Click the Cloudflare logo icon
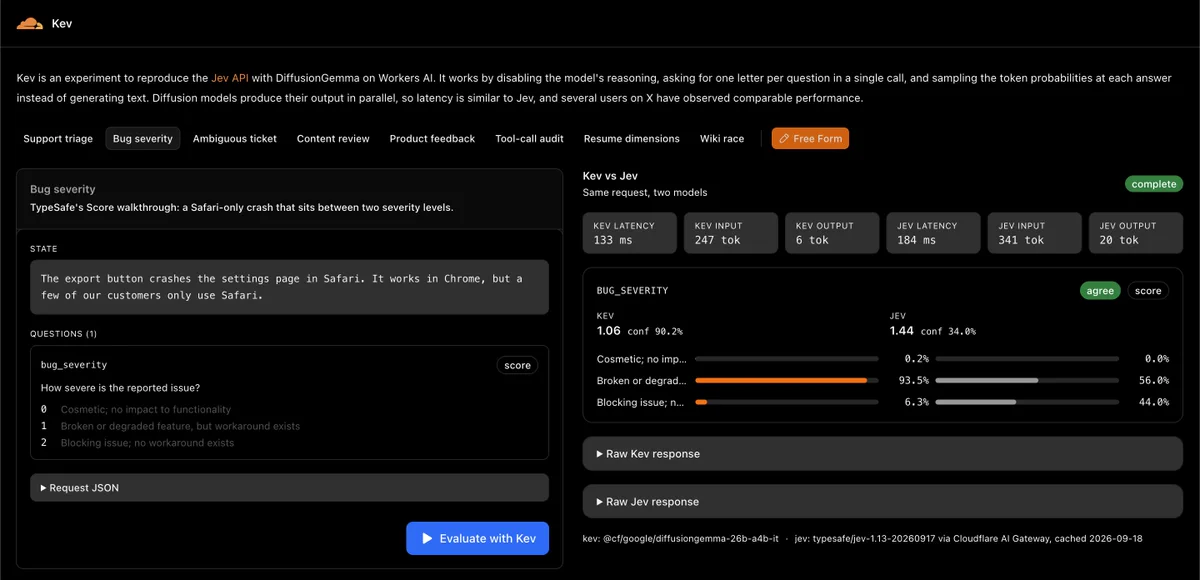 tap(30, 23)
